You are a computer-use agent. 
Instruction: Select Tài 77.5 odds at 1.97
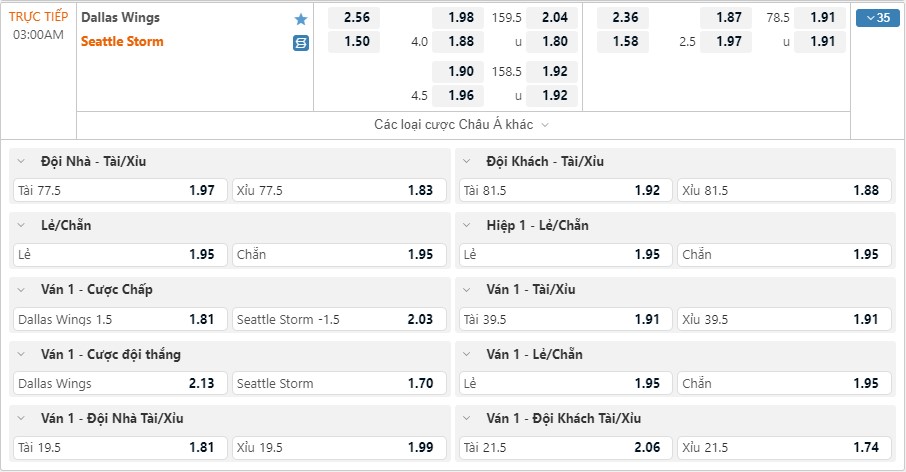point(121,190)
